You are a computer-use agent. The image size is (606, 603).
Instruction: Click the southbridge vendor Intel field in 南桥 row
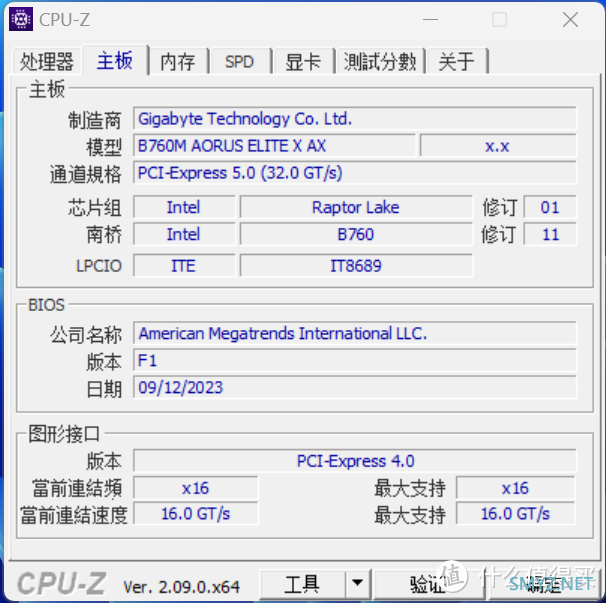184,234
